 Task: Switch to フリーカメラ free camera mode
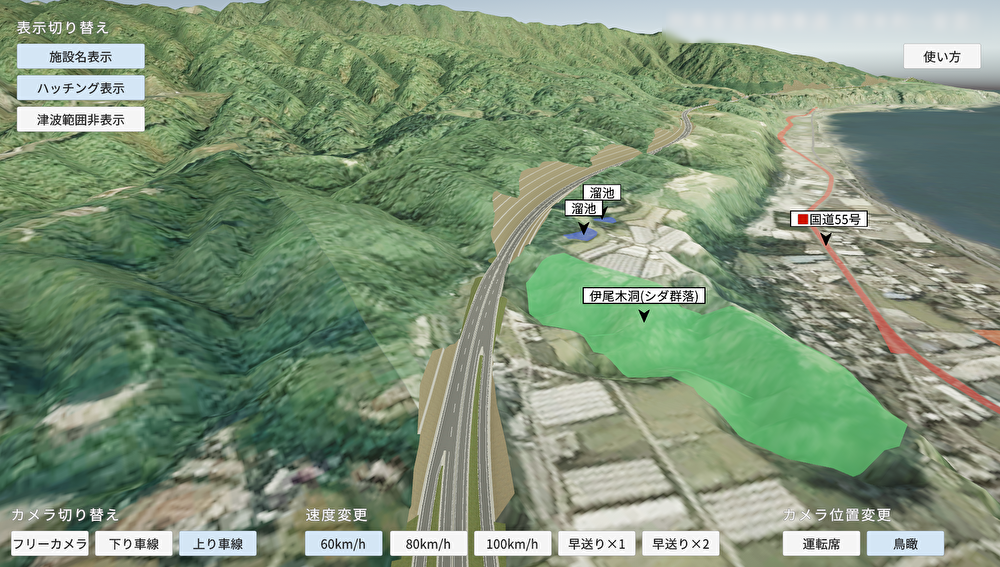50,543
